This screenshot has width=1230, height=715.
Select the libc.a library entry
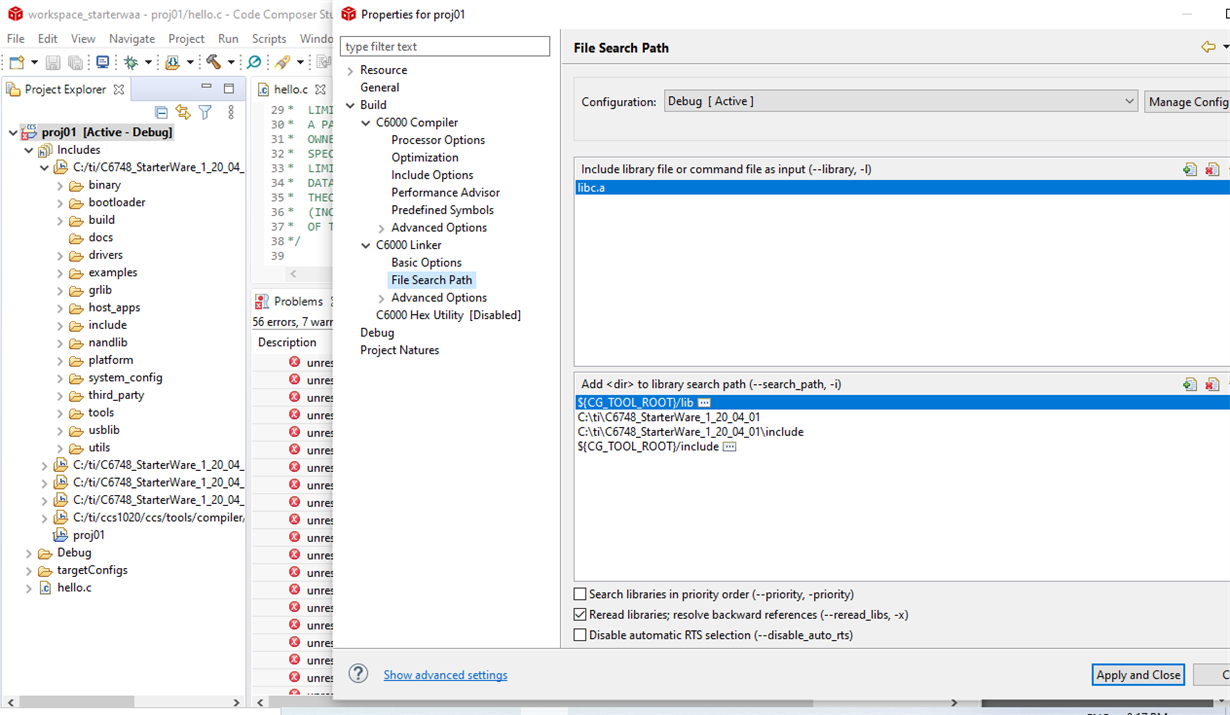[x=902, y=187]
